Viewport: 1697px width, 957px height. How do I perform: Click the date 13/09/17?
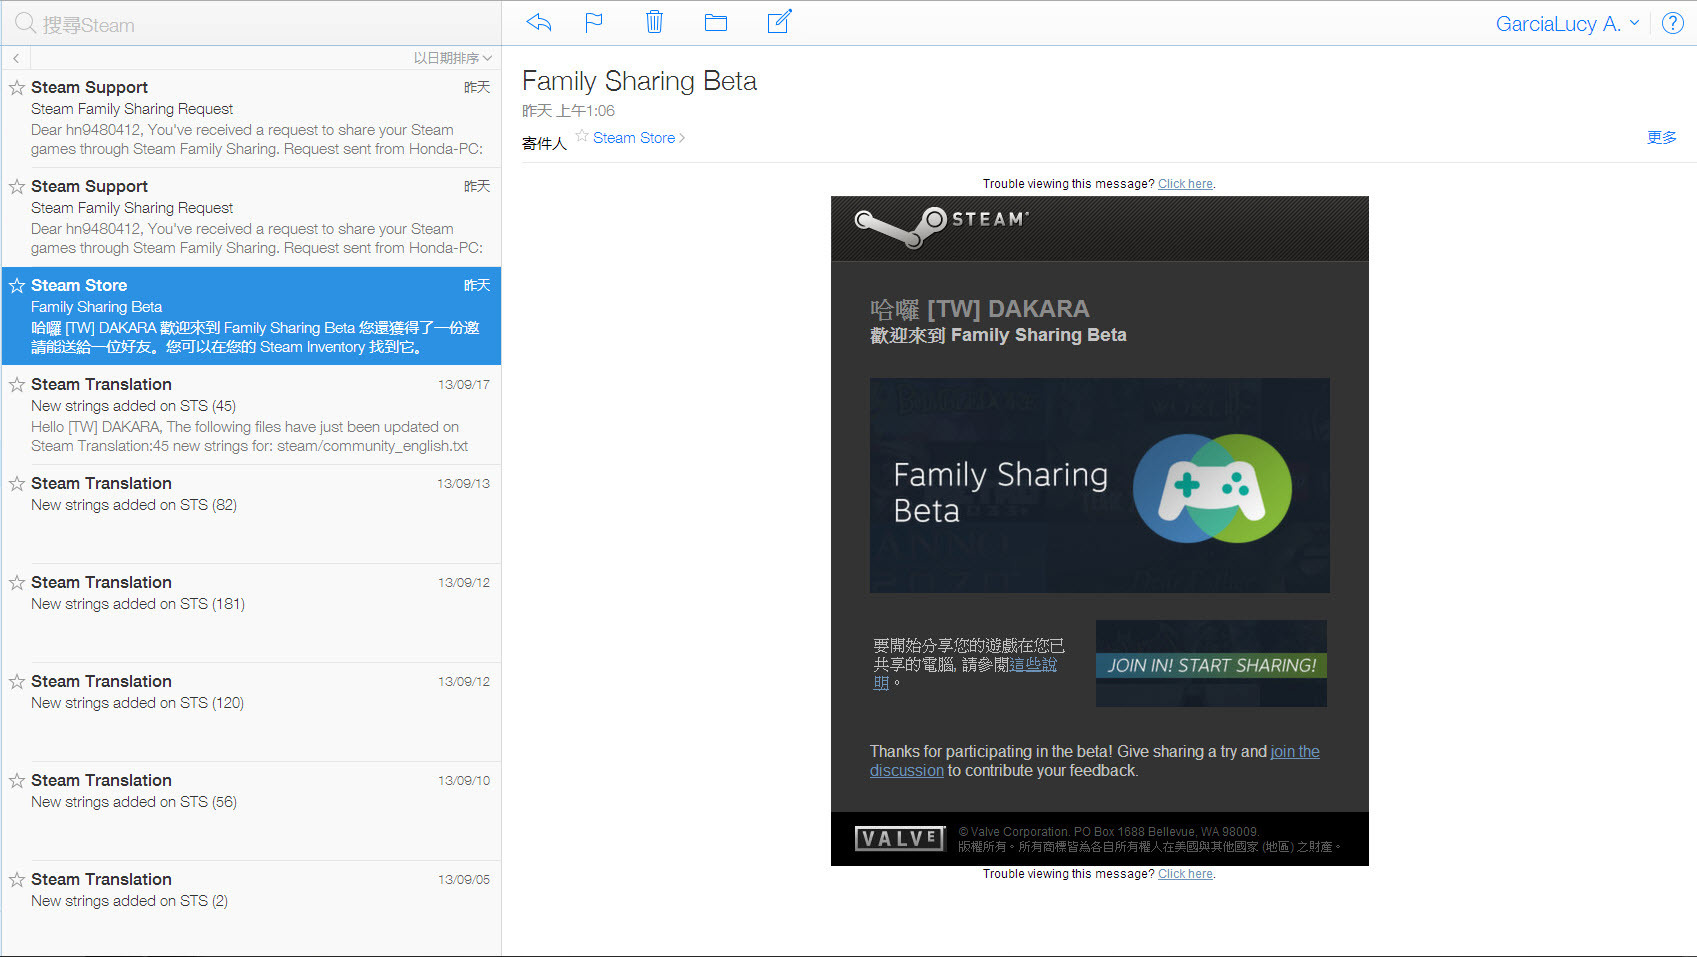[464, 385]
